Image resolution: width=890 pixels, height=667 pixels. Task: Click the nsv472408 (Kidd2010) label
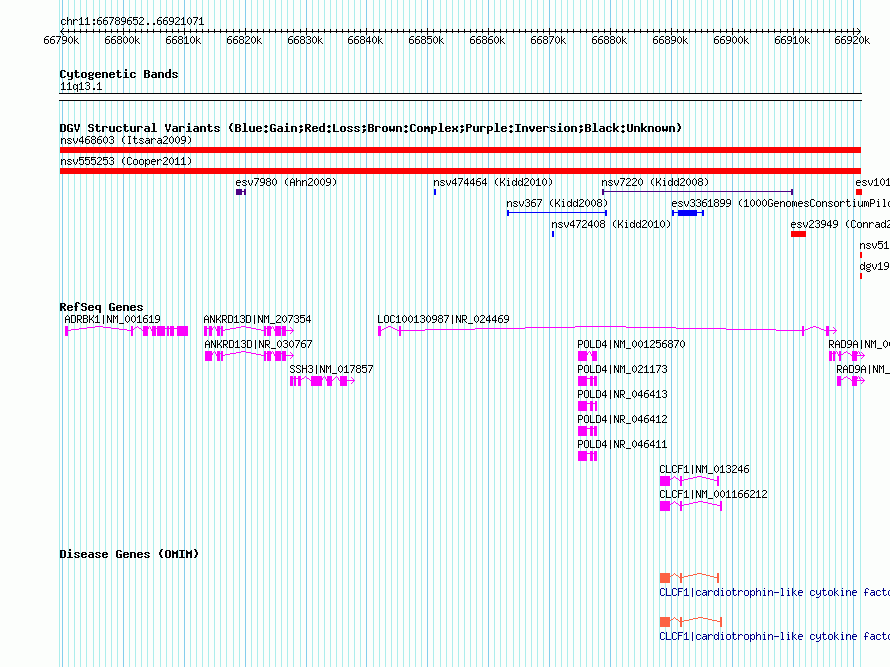coord(611,224)
